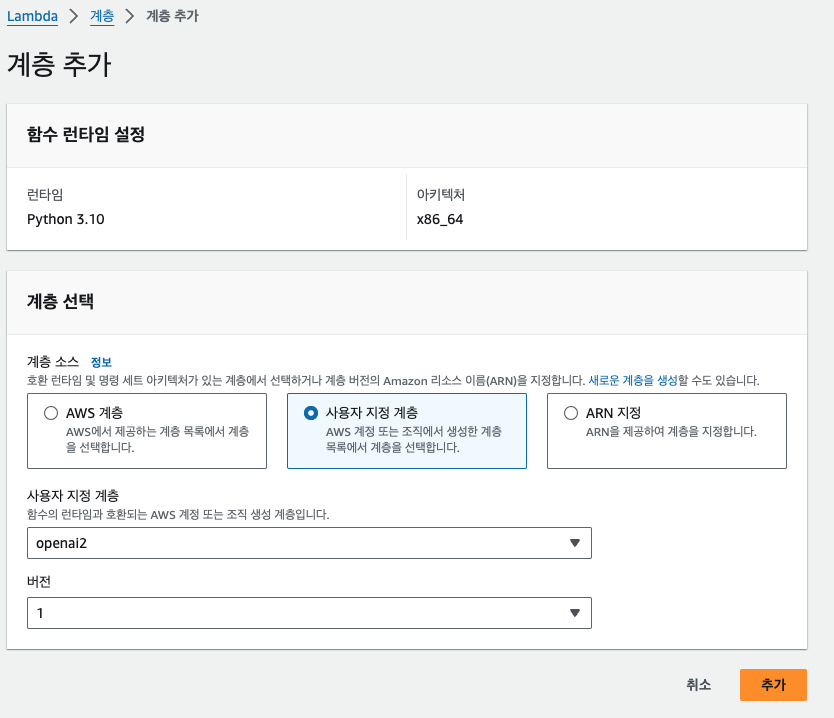Image resolution: width=834 pixels, height=718 pixels.
Task: Open the 버전 dropdown showing 1
Action: (309, 613)
